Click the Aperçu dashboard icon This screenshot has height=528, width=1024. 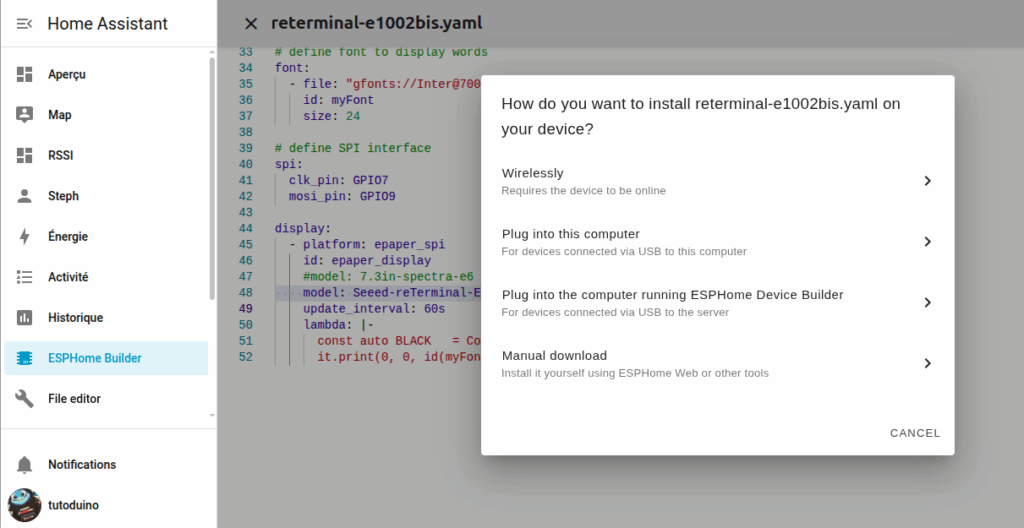pos(25,75)
